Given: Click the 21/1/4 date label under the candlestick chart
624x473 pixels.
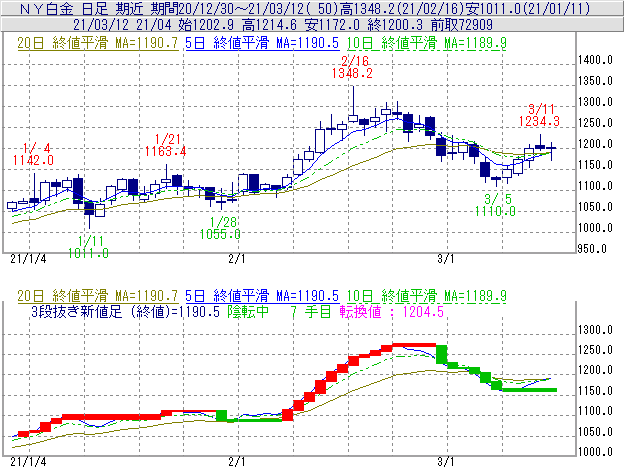Looking at the screenshot, I should coord(28,259).
